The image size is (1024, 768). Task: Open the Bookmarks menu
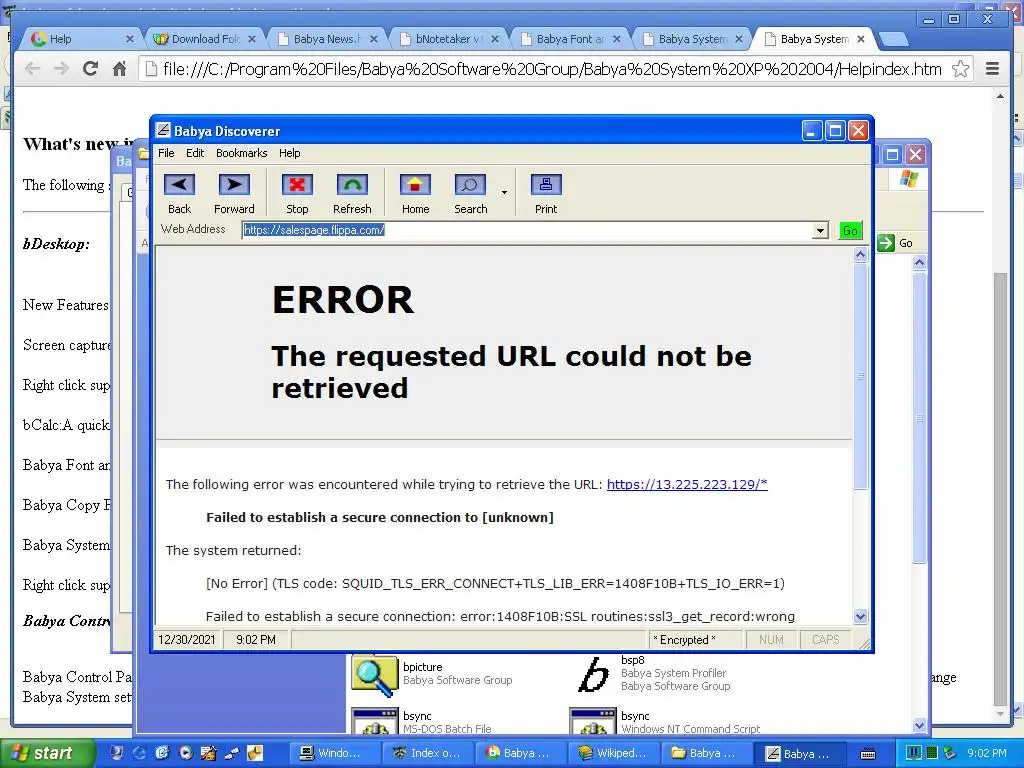pos(242,153)
